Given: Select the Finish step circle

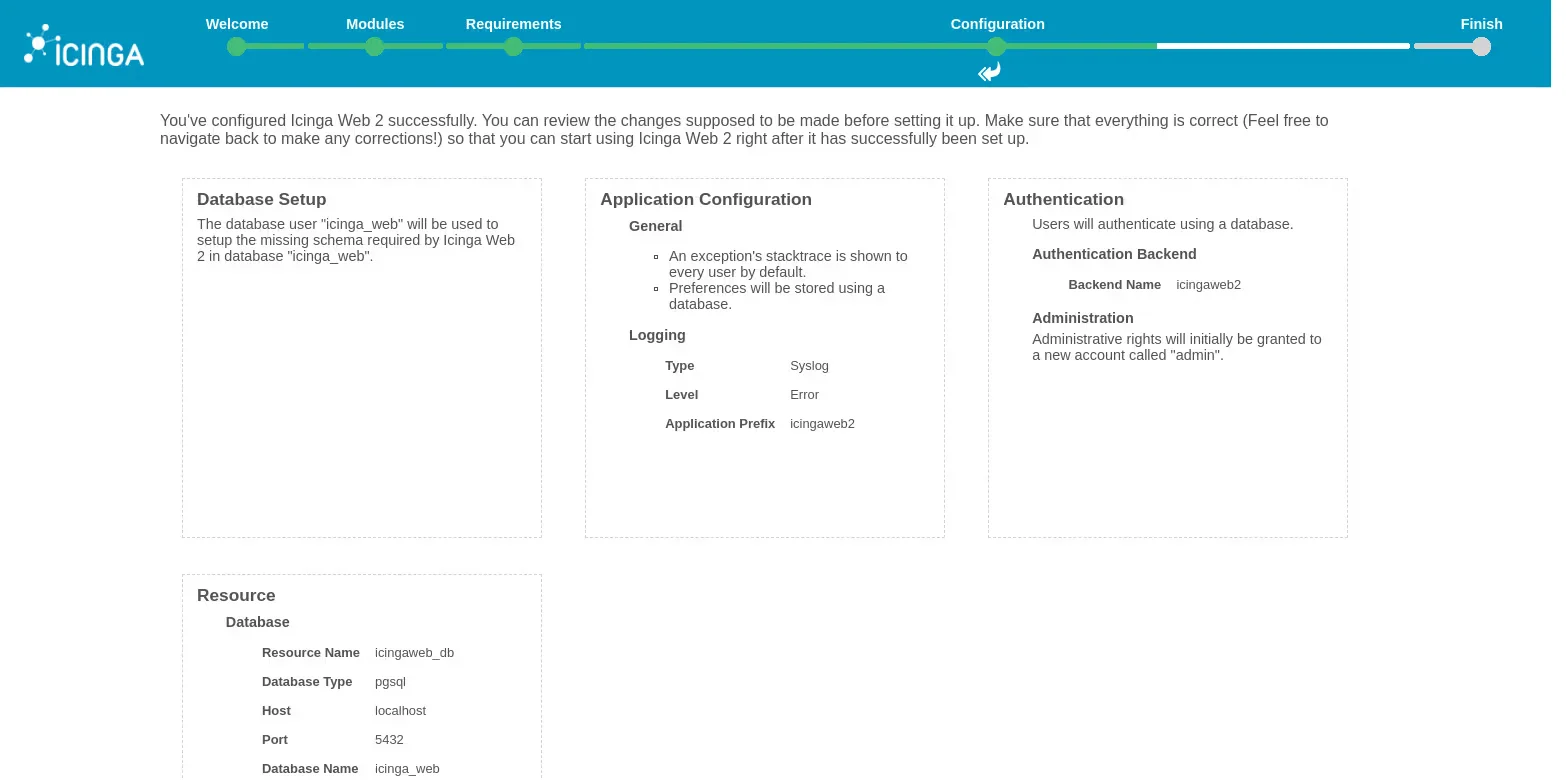Looking at the screenshot, I should click(x=1481, y=46).
